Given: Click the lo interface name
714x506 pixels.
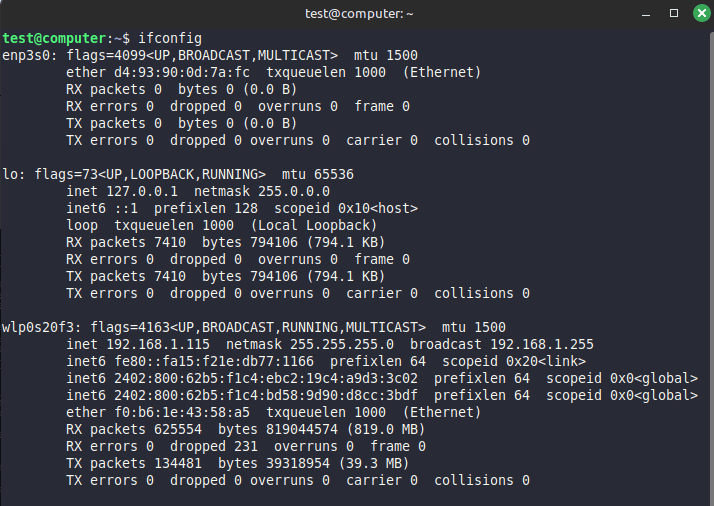Looking at the screenshot, I should (x=10, y=174).
